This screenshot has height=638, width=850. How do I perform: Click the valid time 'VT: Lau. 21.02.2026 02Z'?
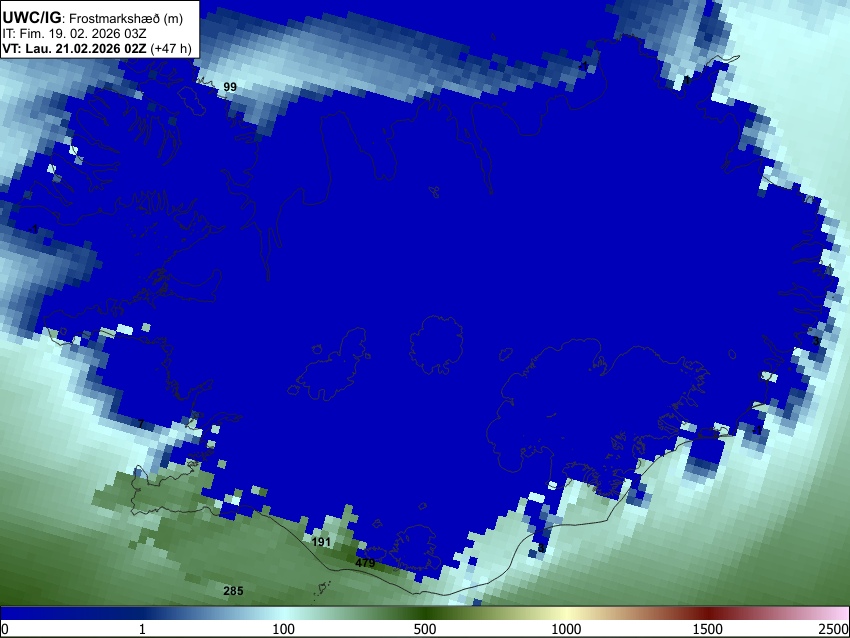74,48
